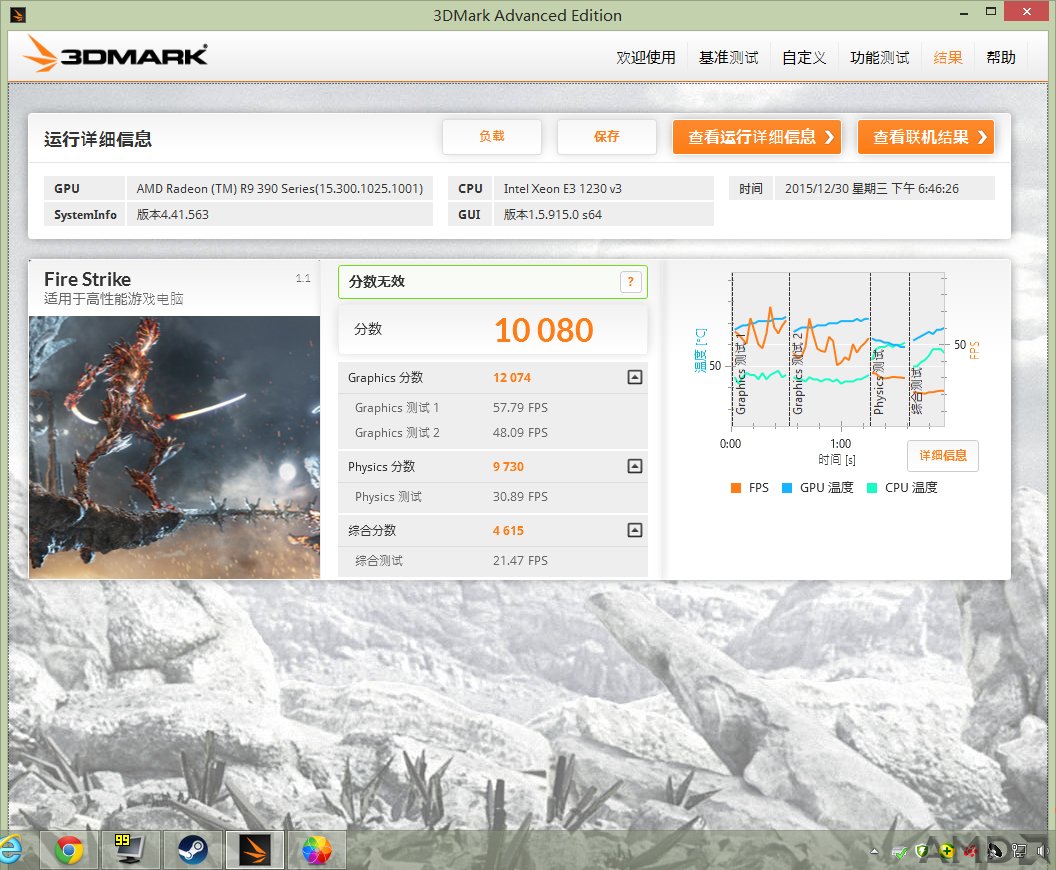Click the 运行详细信息 heading

pos(98,139)
